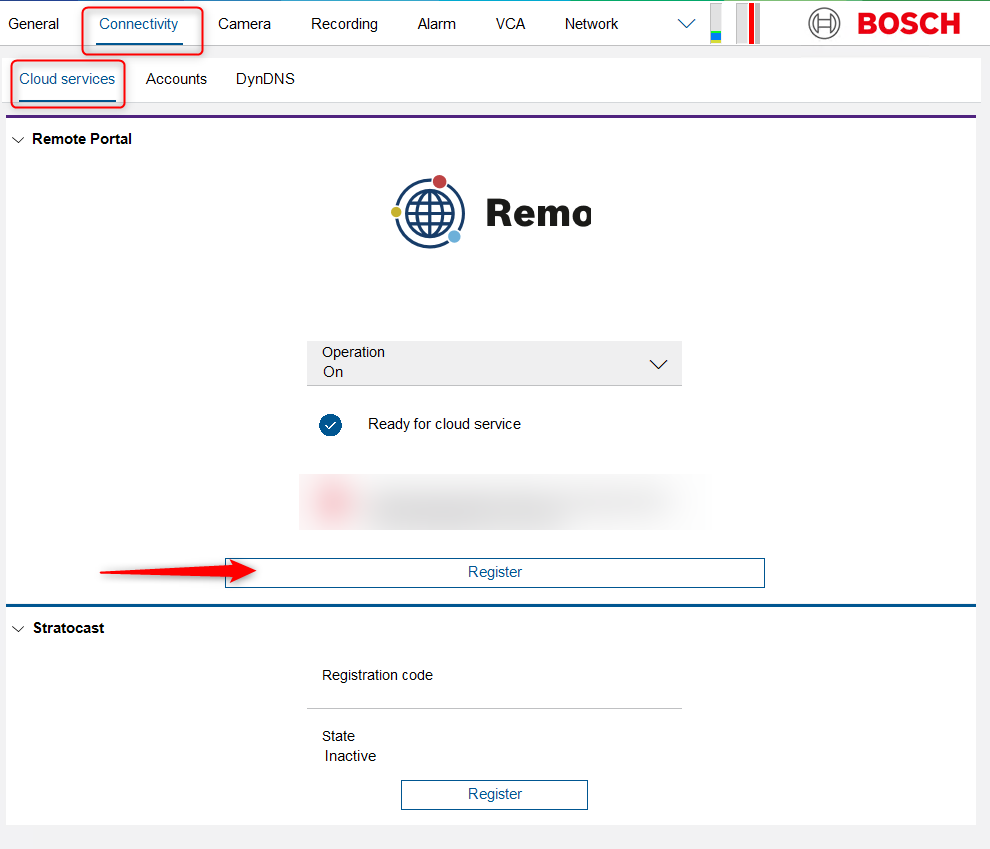Click the red BOSCH wordmark

pyautogui.click(x=908, y=24)
